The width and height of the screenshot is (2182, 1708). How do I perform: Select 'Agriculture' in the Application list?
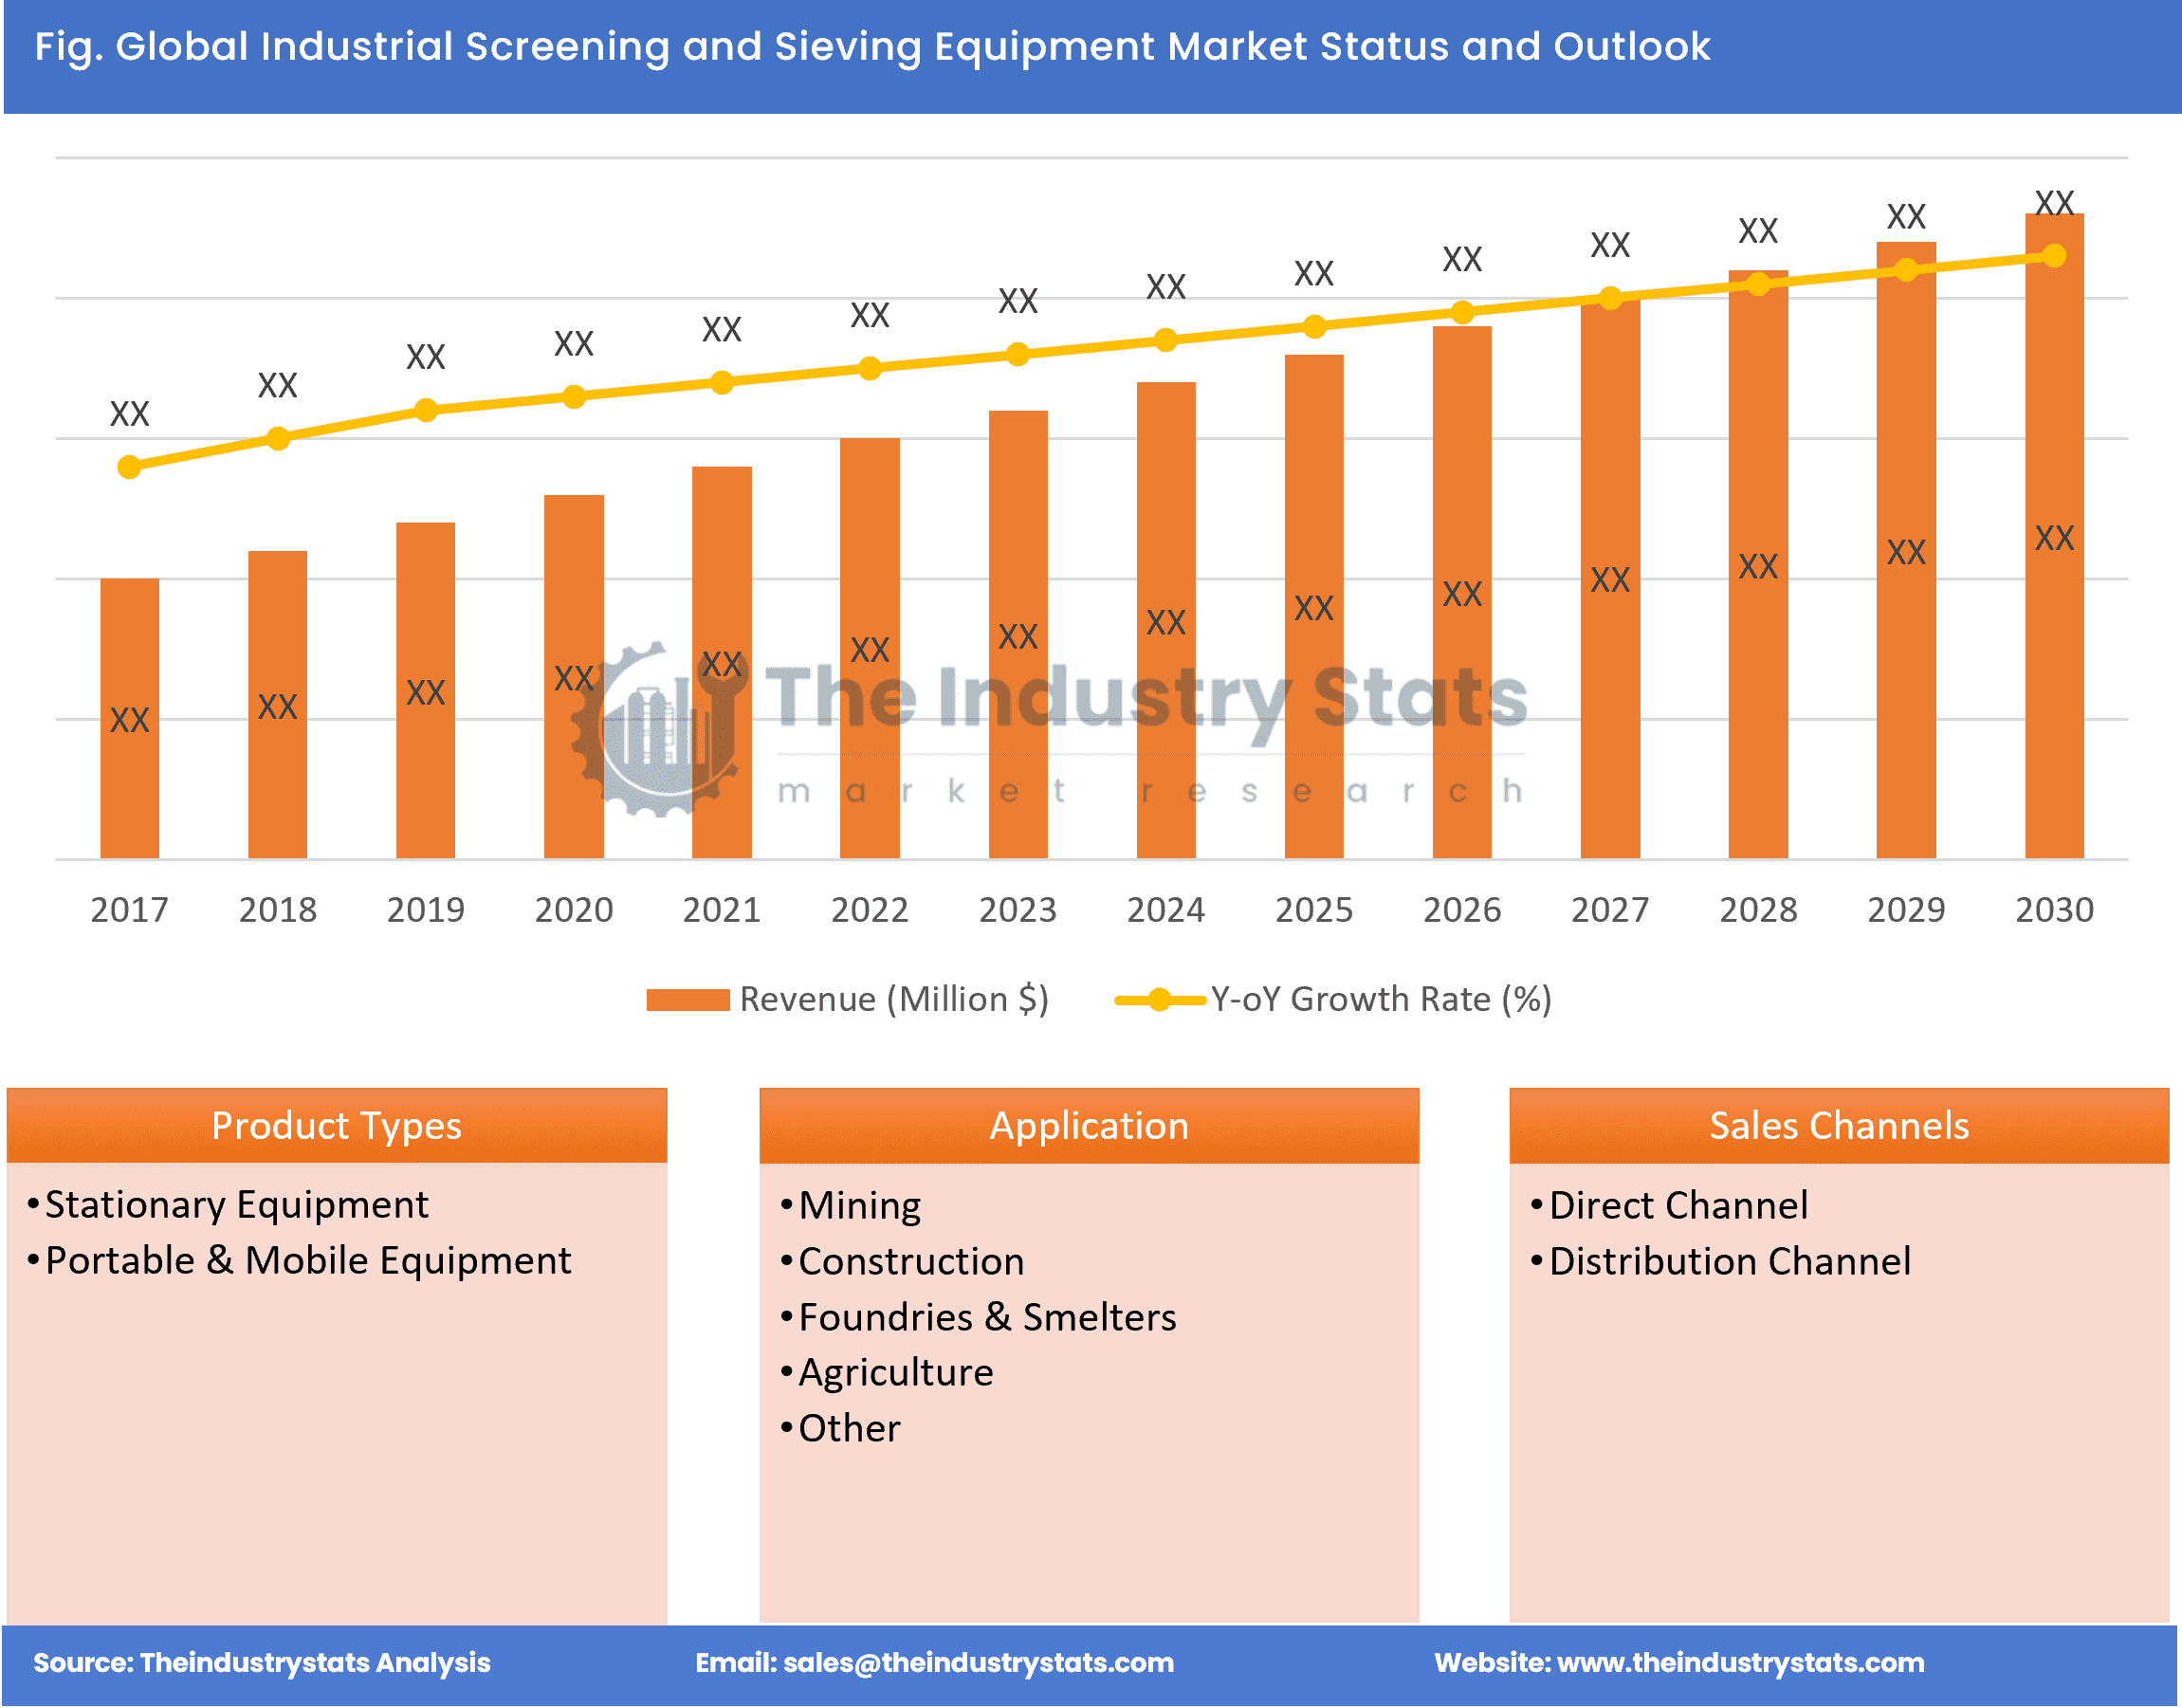point(896,1375)
